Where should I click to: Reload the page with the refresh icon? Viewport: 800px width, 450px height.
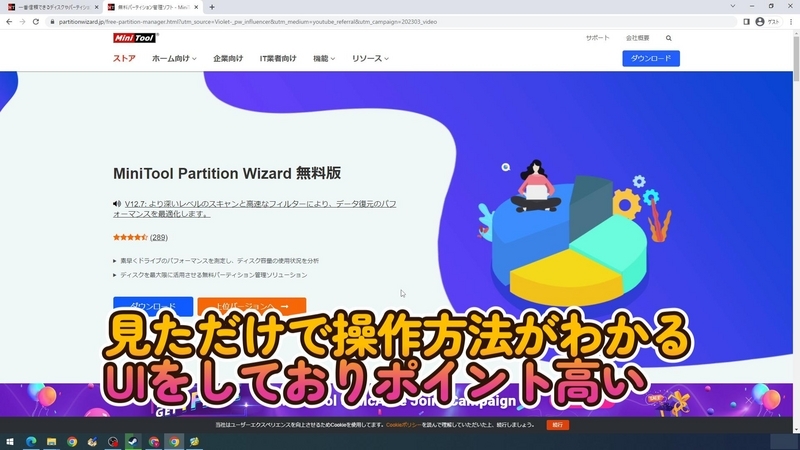click(36, 22)
